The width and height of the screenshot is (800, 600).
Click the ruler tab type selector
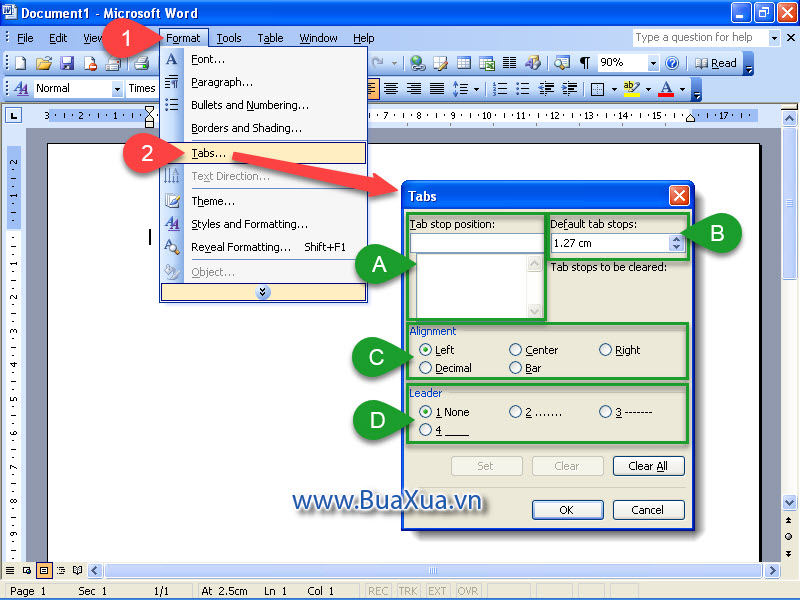[x=13, y=116]
